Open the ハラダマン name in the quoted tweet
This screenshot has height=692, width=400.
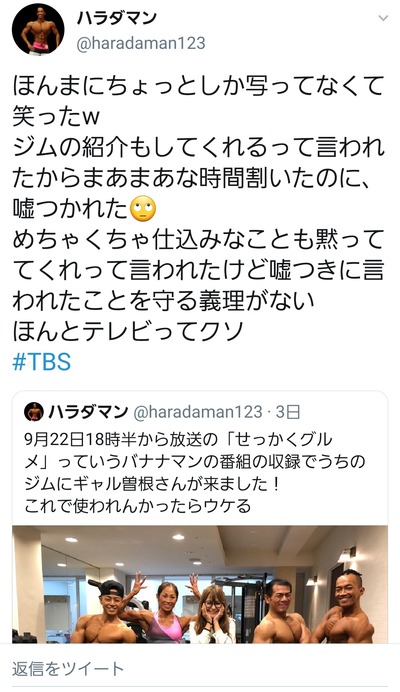[x=88, y=412]
